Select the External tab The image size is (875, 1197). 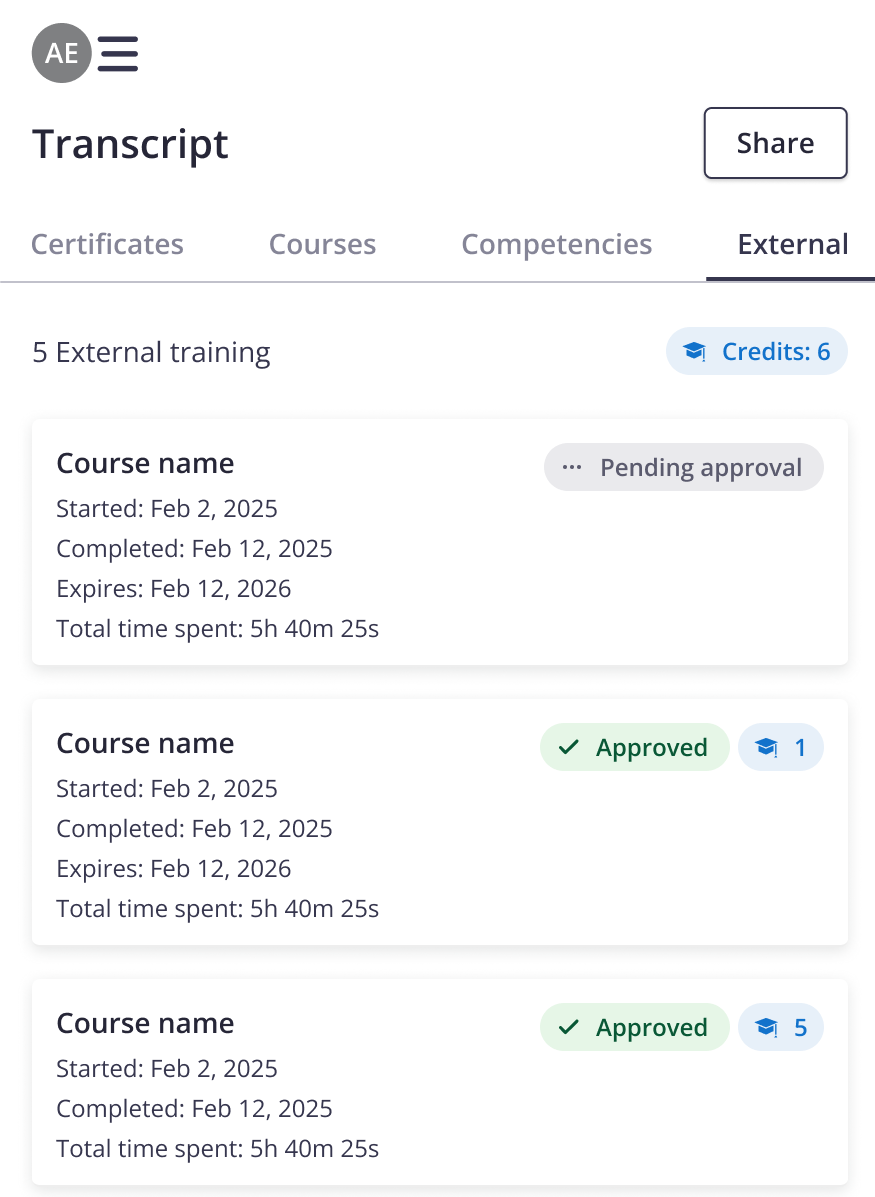click(792, 245)
